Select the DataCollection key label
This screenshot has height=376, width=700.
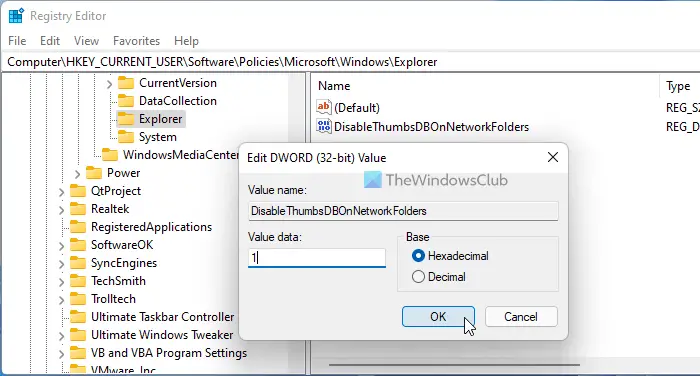tap(178, 101)
